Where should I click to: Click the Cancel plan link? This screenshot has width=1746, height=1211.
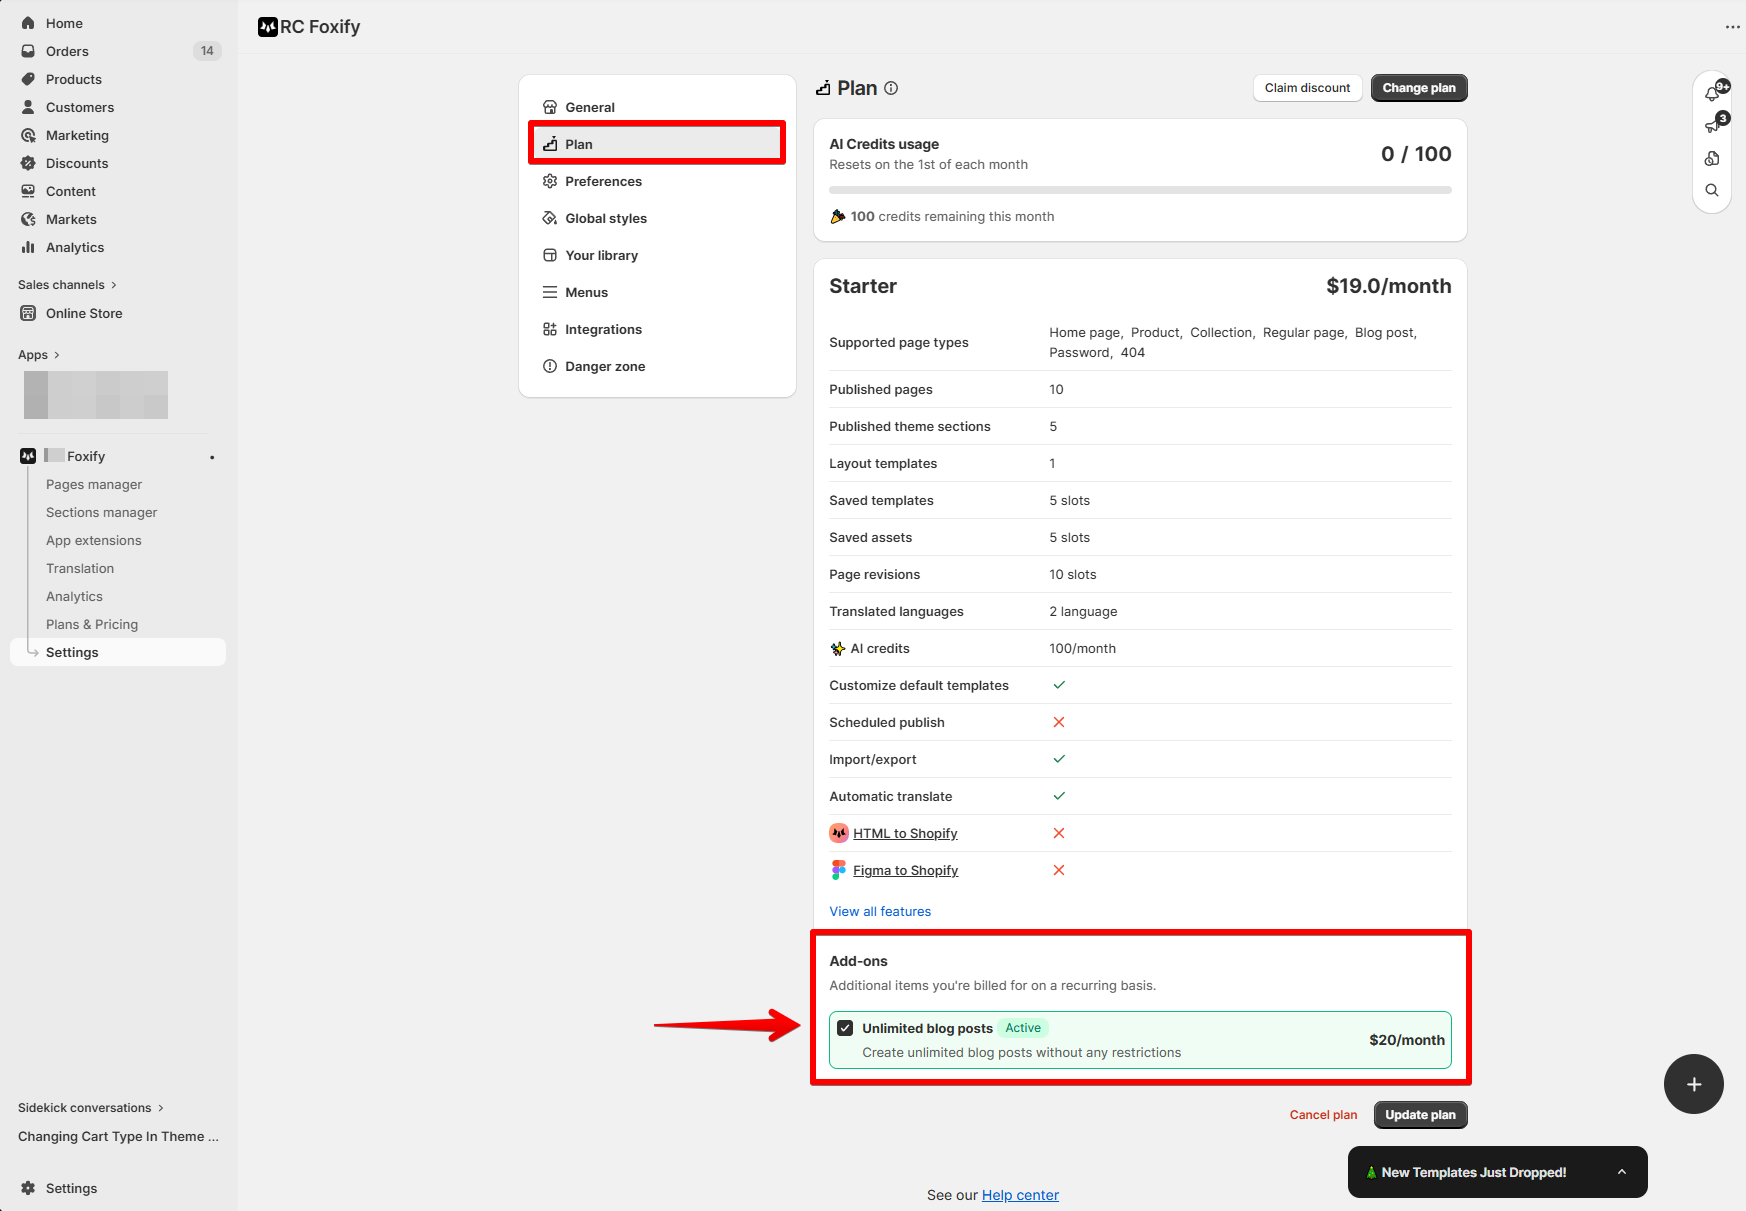coord(1323,1115)
